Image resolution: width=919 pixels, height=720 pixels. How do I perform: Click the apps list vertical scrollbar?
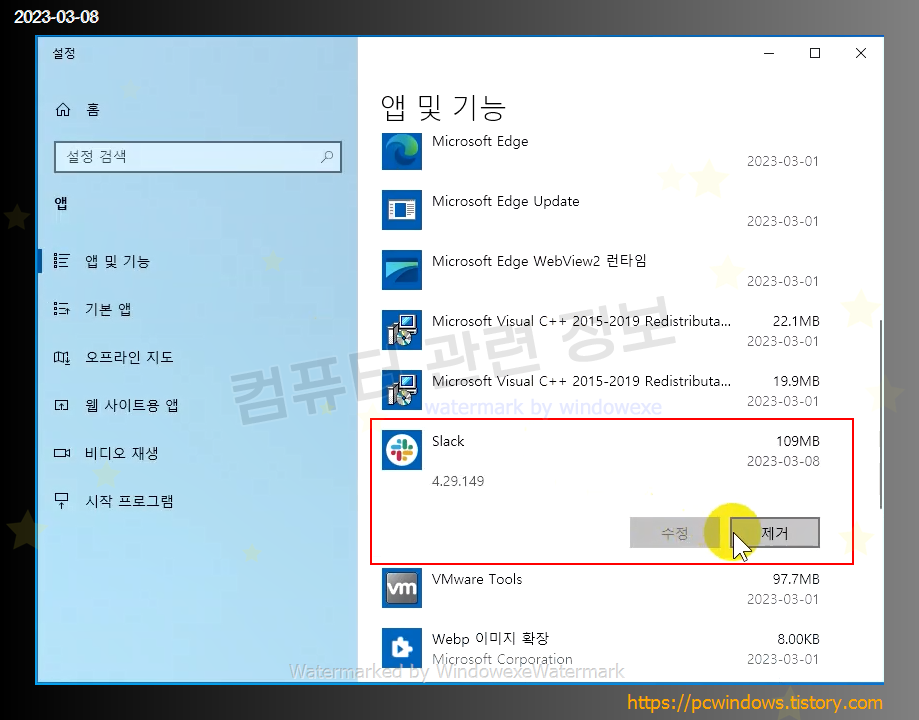click(880, 414)
